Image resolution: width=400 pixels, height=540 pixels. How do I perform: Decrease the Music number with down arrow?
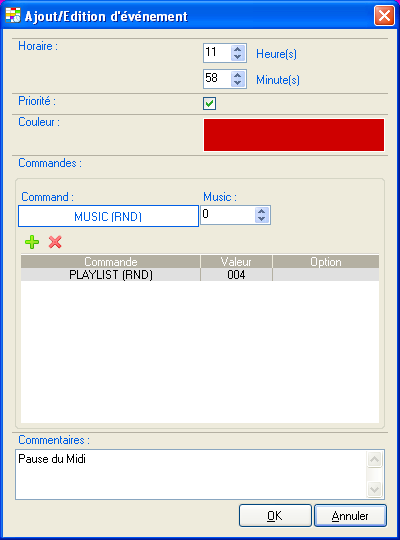(x=261, y=219)
